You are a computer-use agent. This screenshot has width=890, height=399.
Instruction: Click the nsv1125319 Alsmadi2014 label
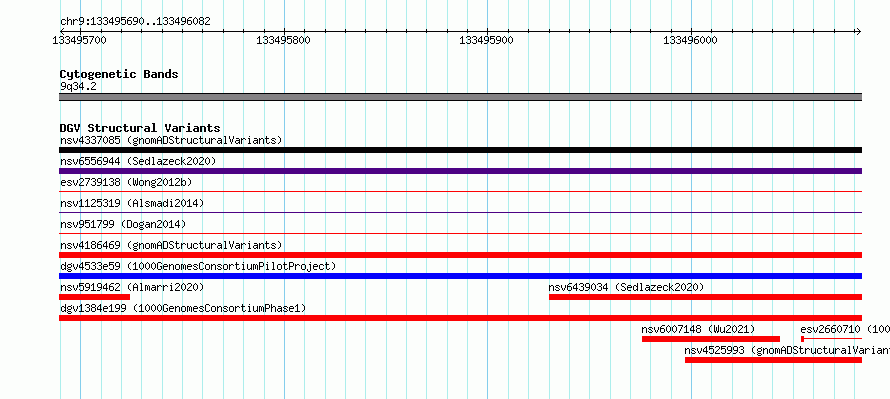(132, 203)
